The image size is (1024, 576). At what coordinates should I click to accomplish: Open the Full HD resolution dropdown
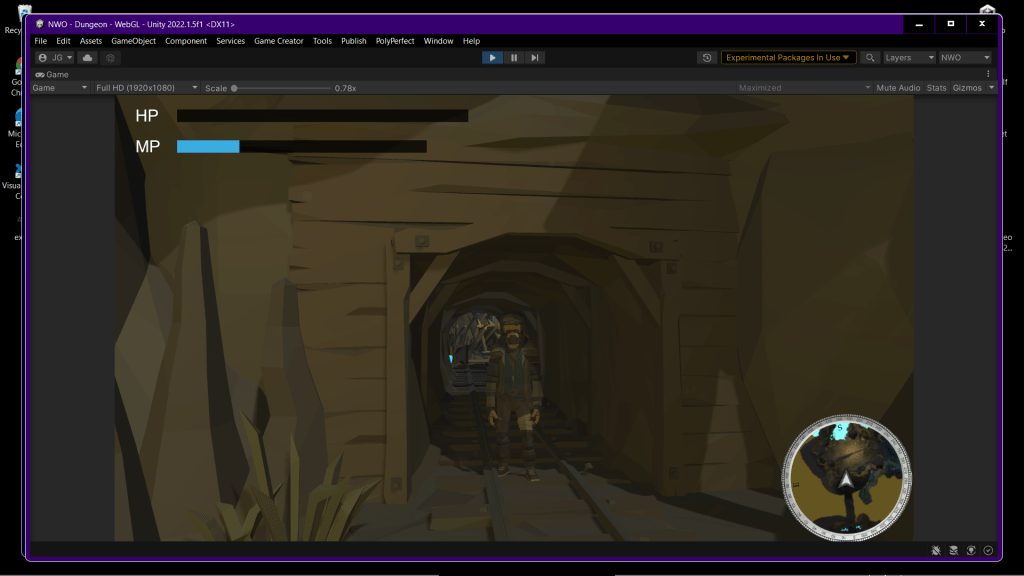(x=146, y=88)
